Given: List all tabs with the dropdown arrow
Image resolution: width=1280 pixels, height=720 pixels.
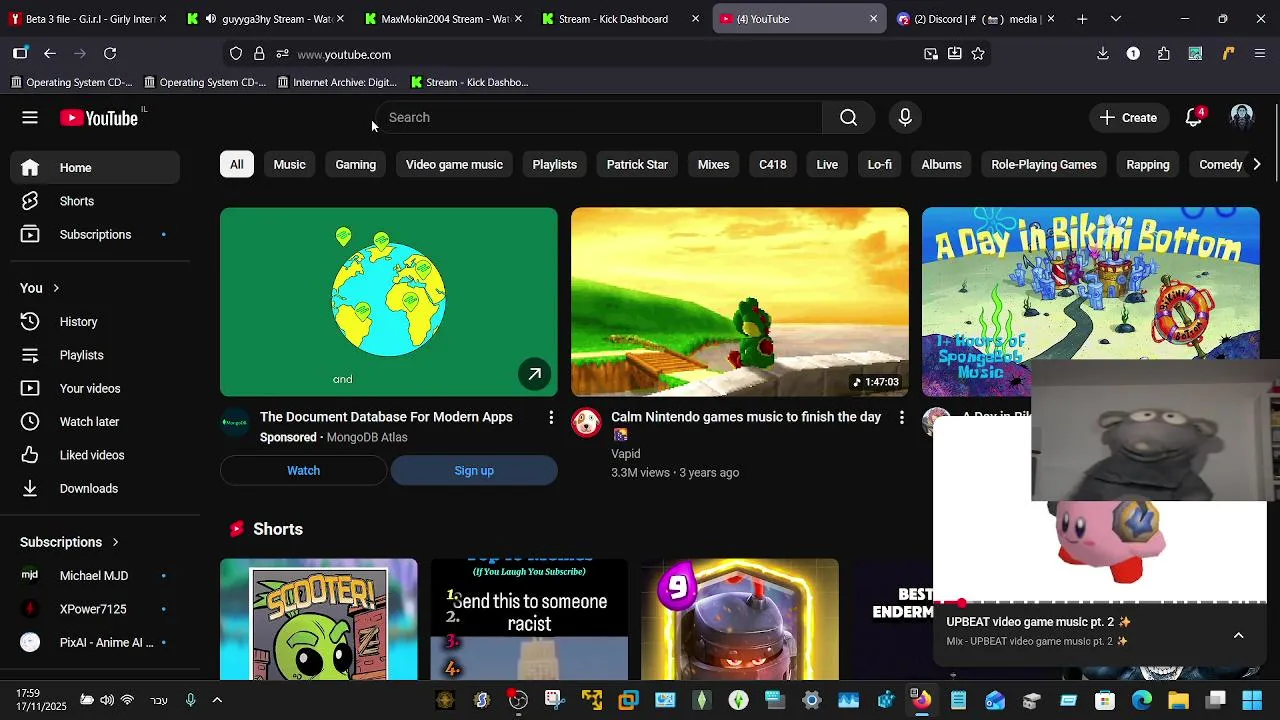Looking at the screenshot, I should [1116, 19].
